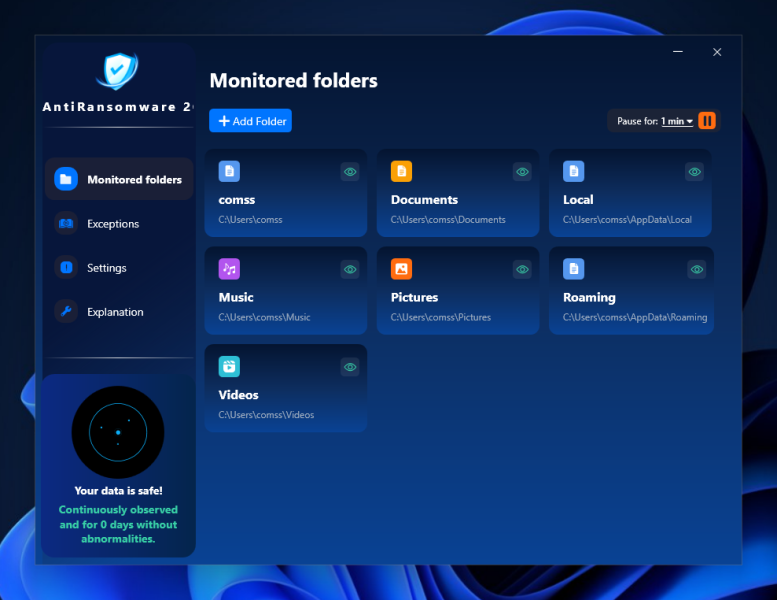Go to the Explanation section

click(119, 312)
